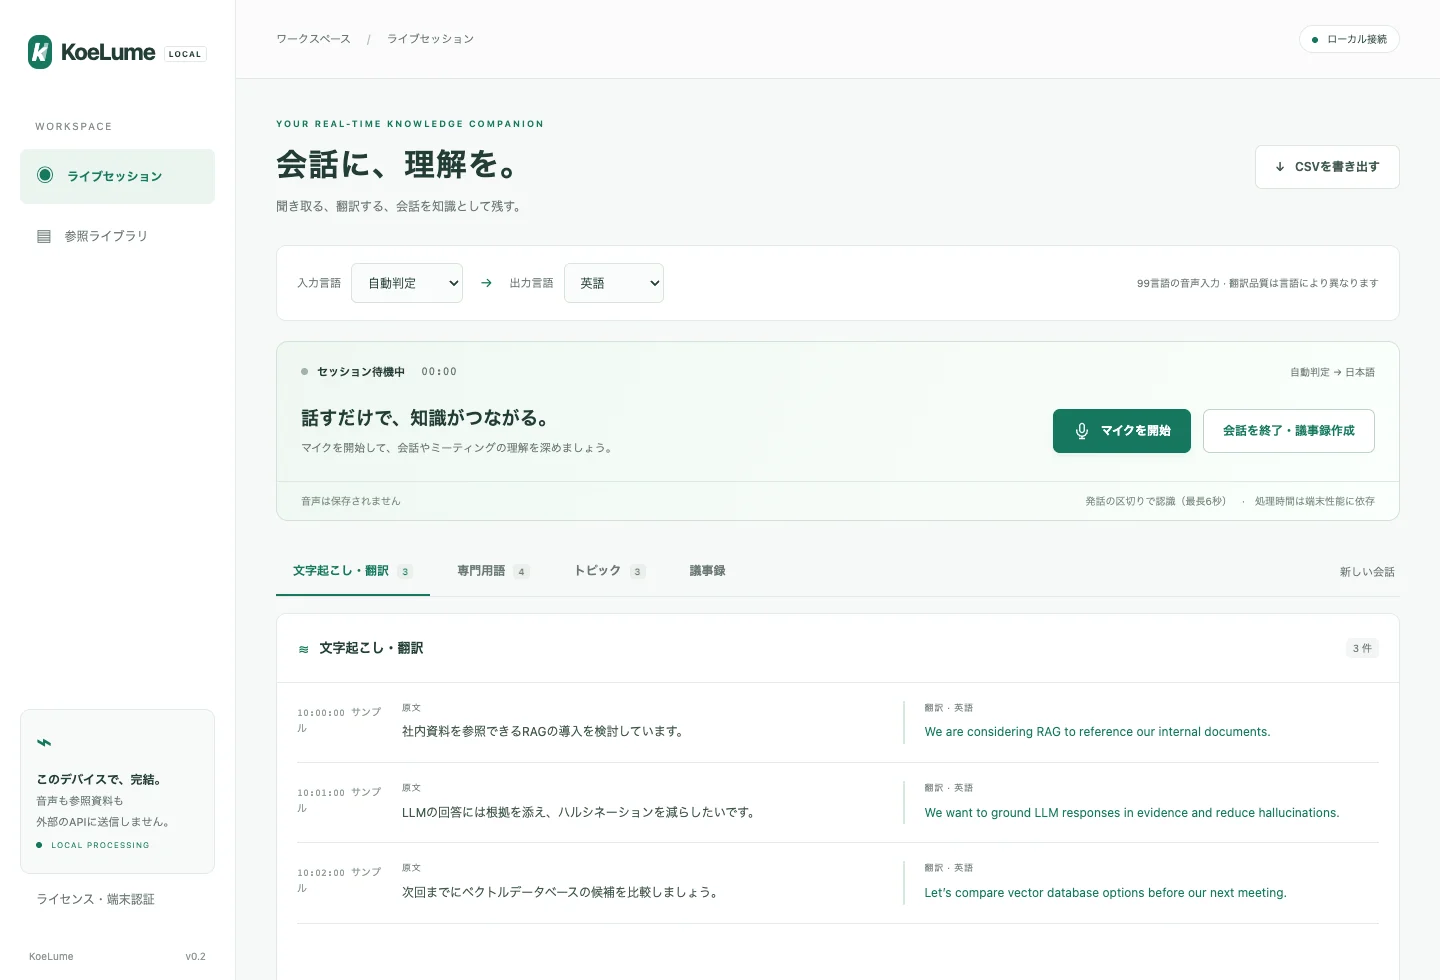Click the 99言語の音声入力 note
The width and height of the screenshot is (1440, 980).
coord(1257,283)
